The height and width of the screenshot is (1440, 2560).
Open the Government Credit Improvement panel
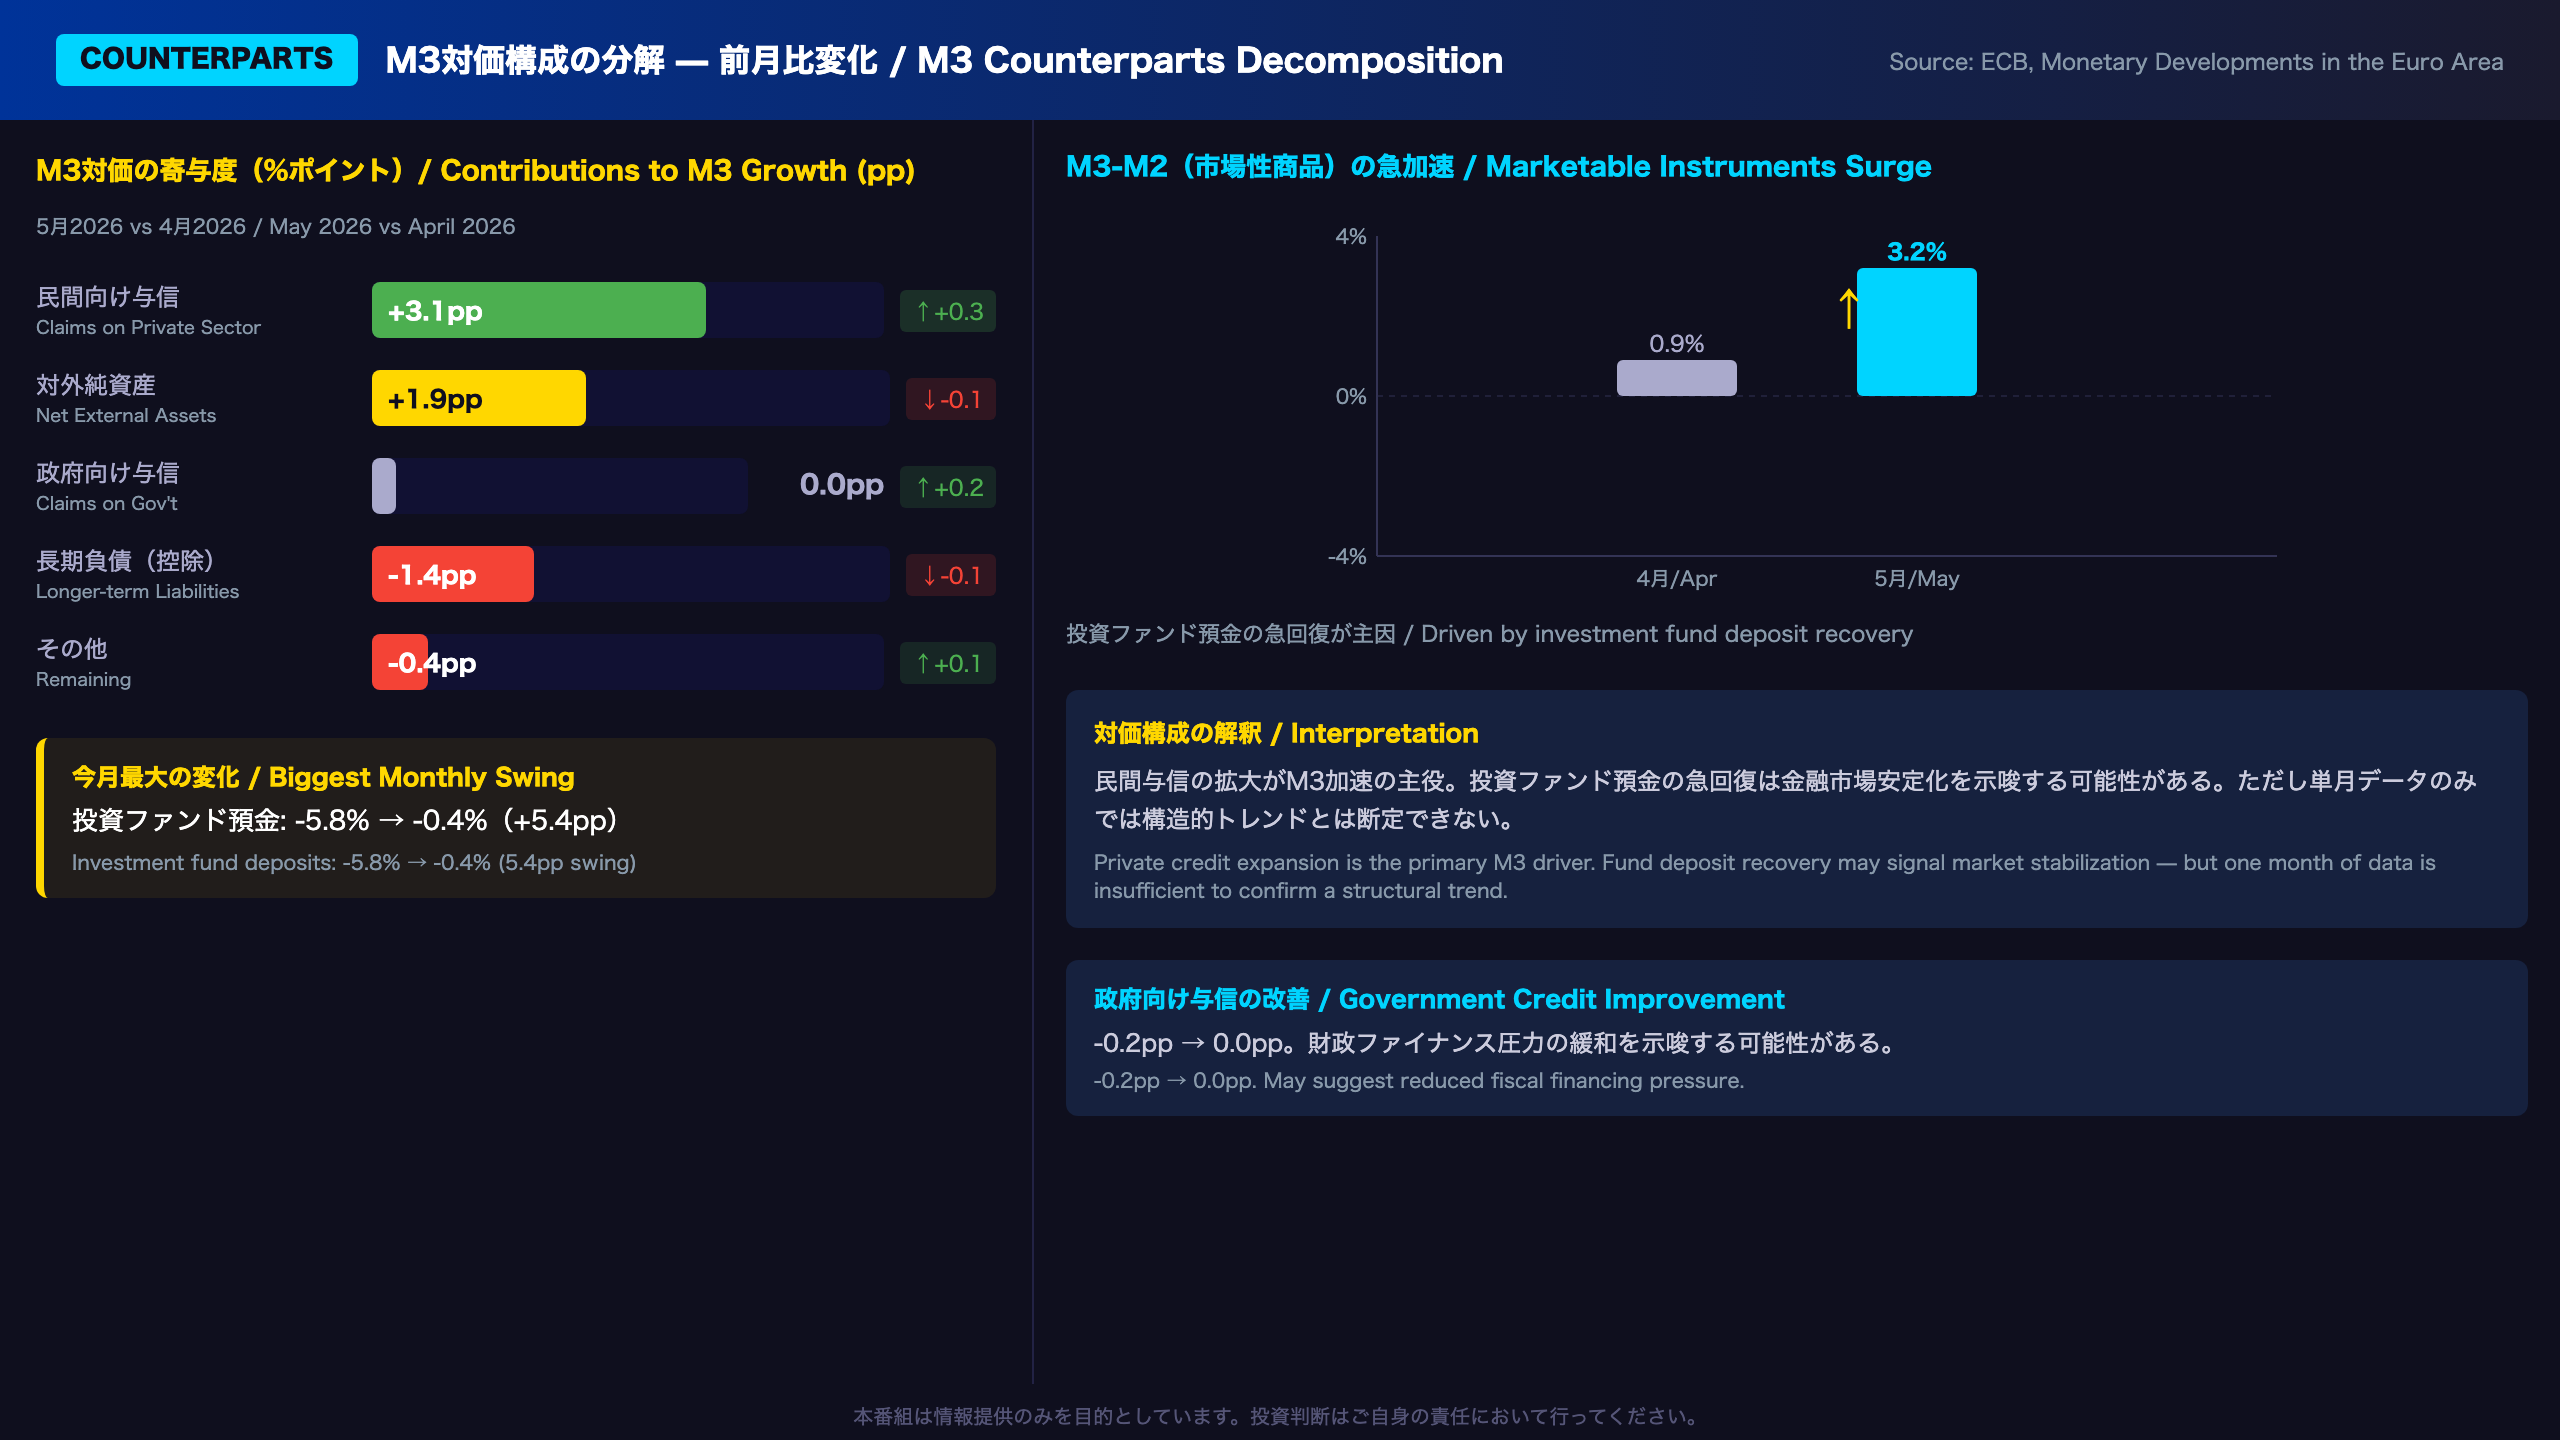pyautogui.click(x=1797, y=1038)
